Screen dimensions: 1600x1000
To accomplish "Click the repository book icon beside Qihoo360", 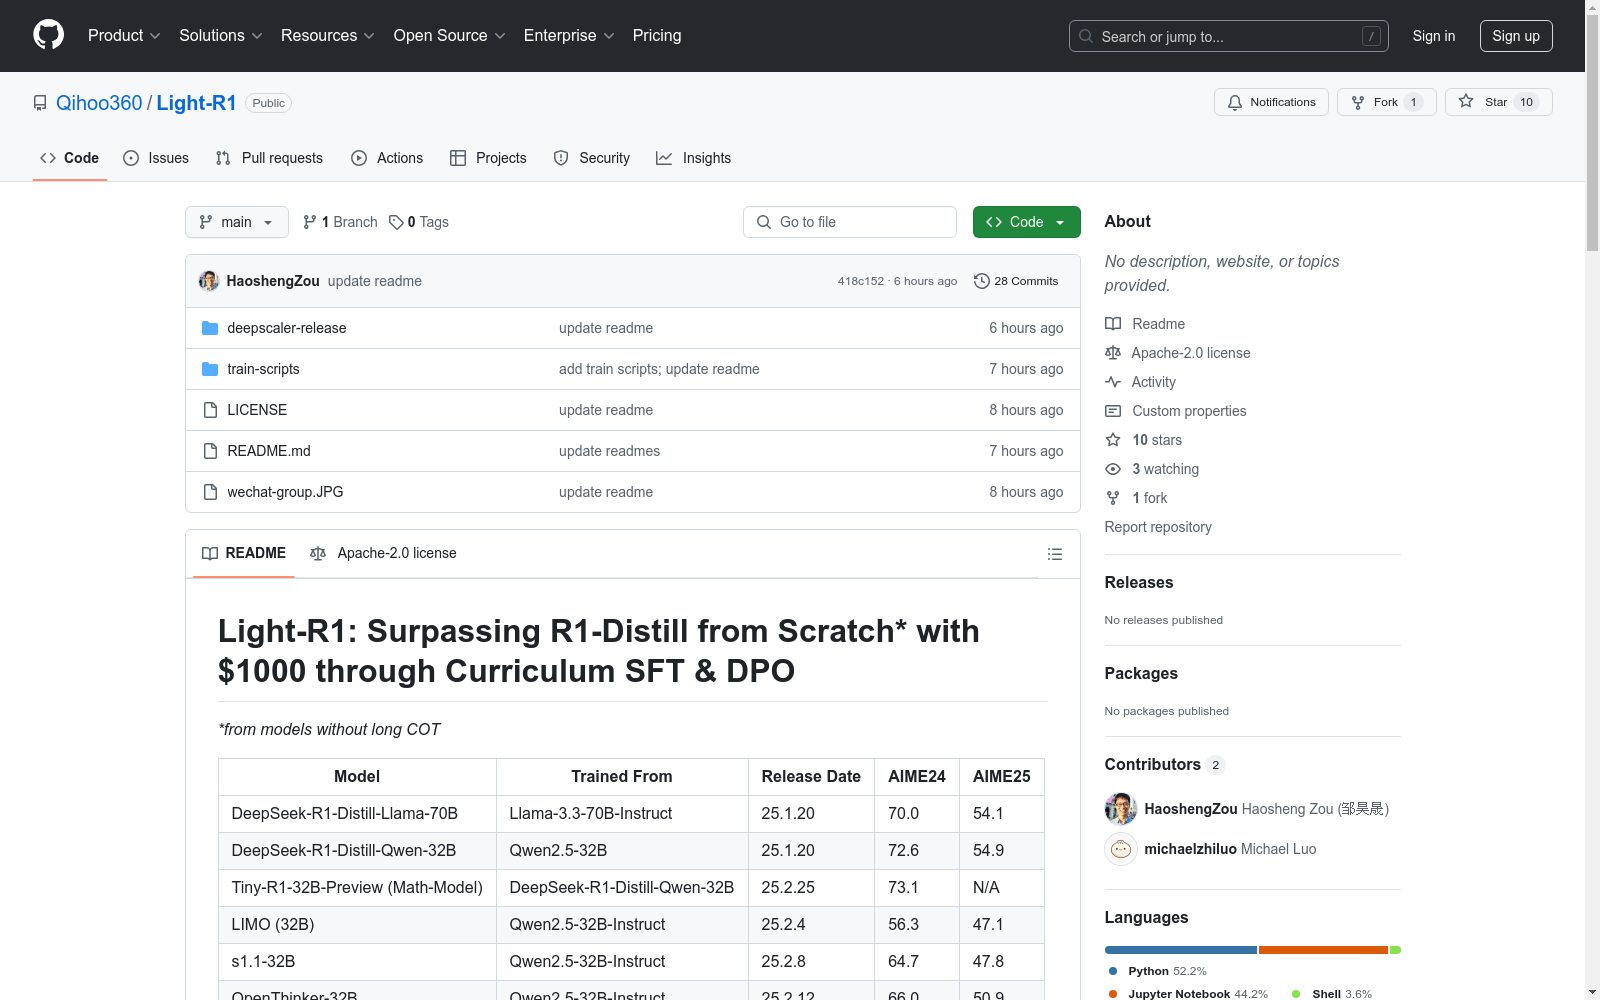I will pos(40,103).
